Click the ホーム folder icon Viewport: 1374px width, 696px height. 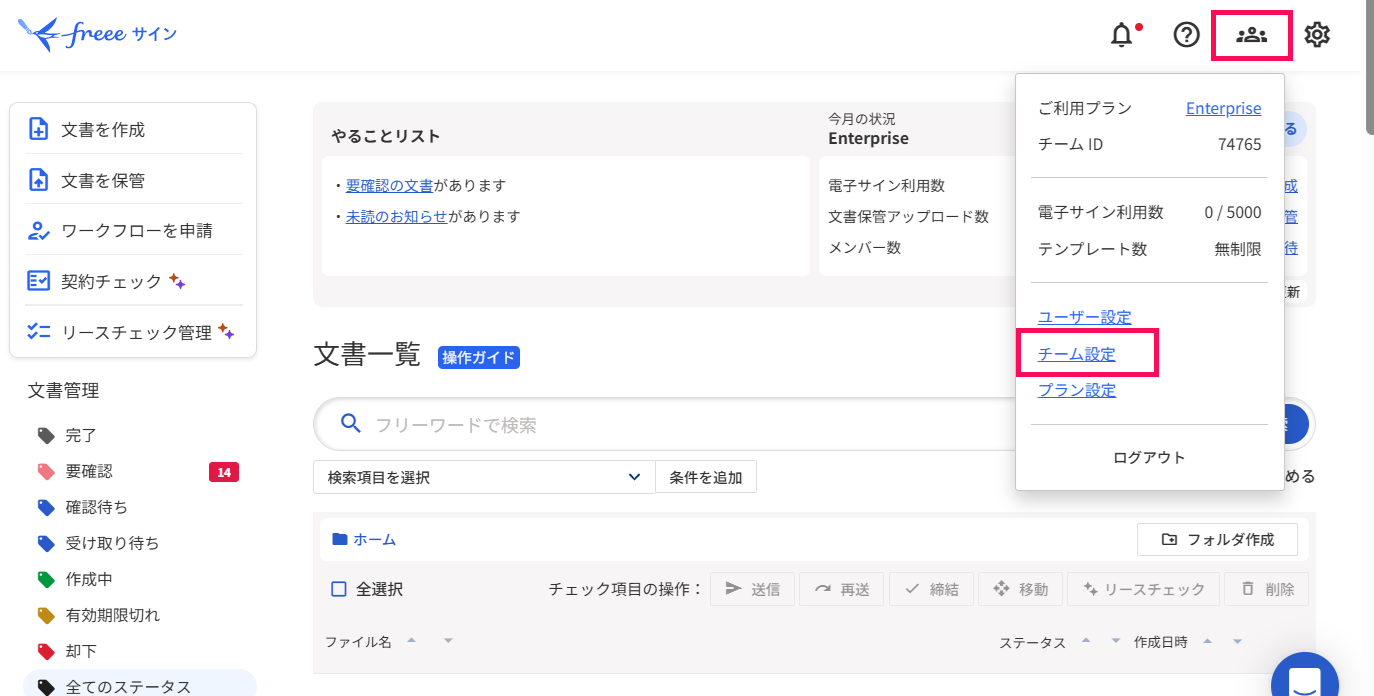340,539
